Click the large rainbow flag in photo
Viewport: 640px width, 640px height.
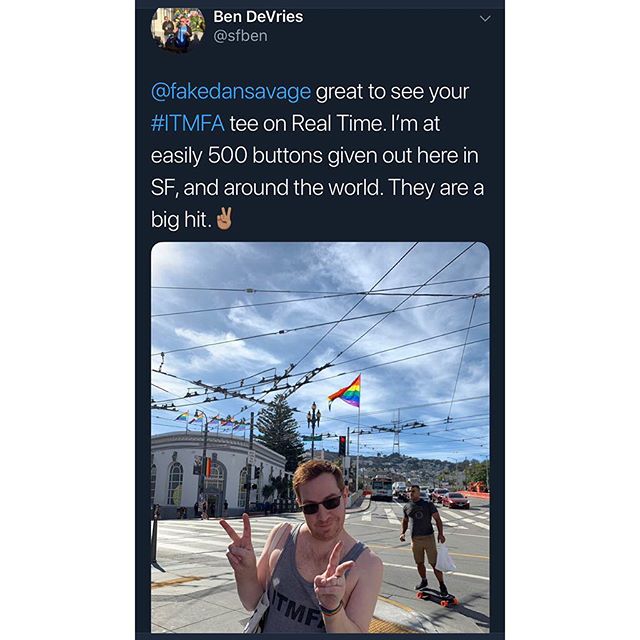tap(345, 393)
